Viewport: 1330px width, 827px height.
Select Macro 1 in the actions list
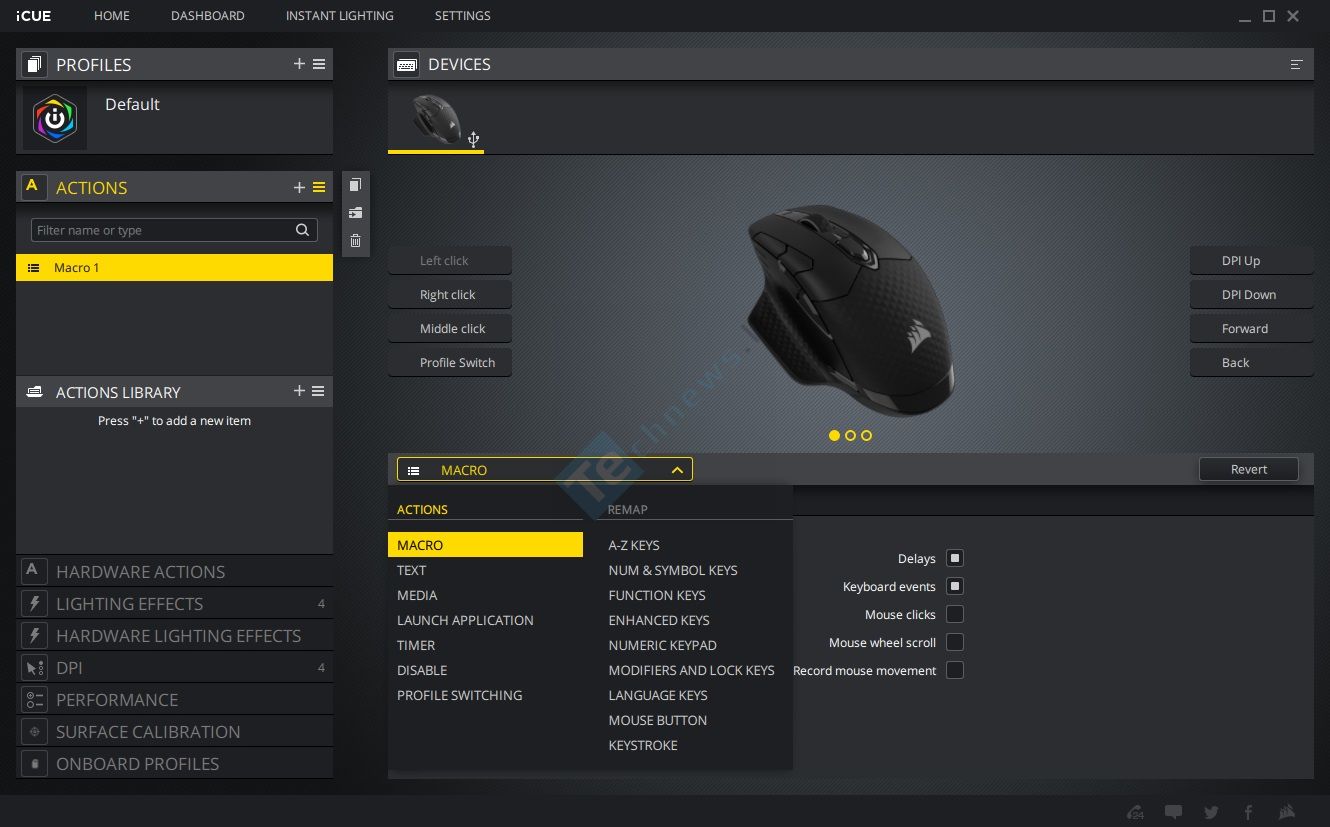(175, 268)
